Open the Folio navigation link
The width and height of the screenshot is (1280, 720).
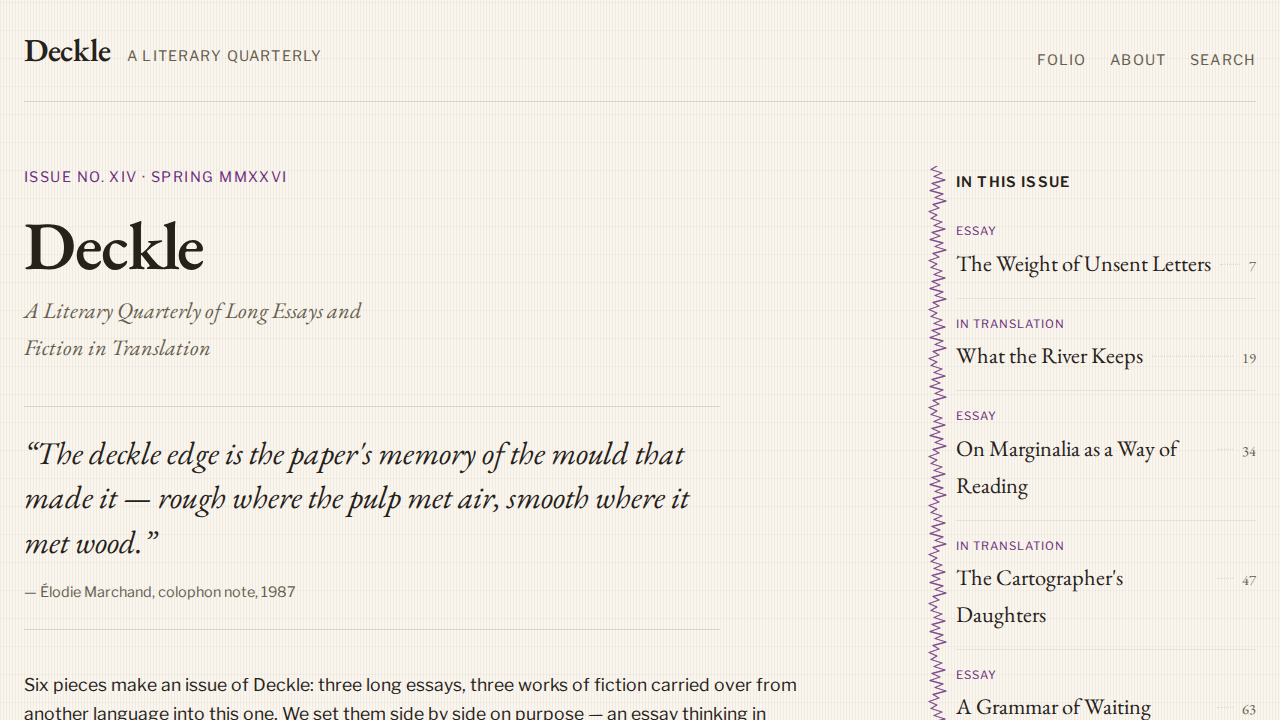click(x=1061, y=60)
